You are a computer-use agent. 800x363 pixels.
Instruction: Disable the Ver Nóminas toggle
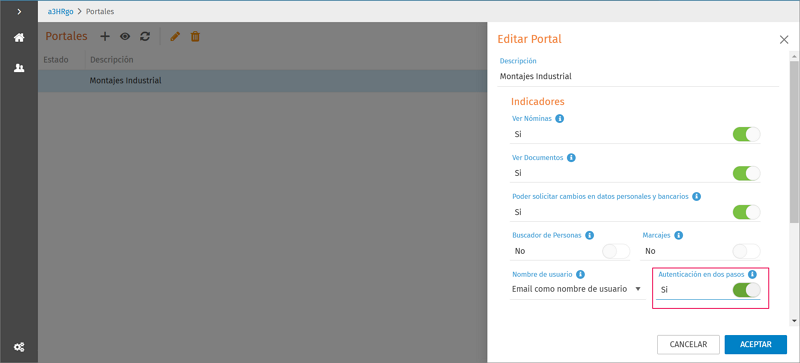(746, 135)
